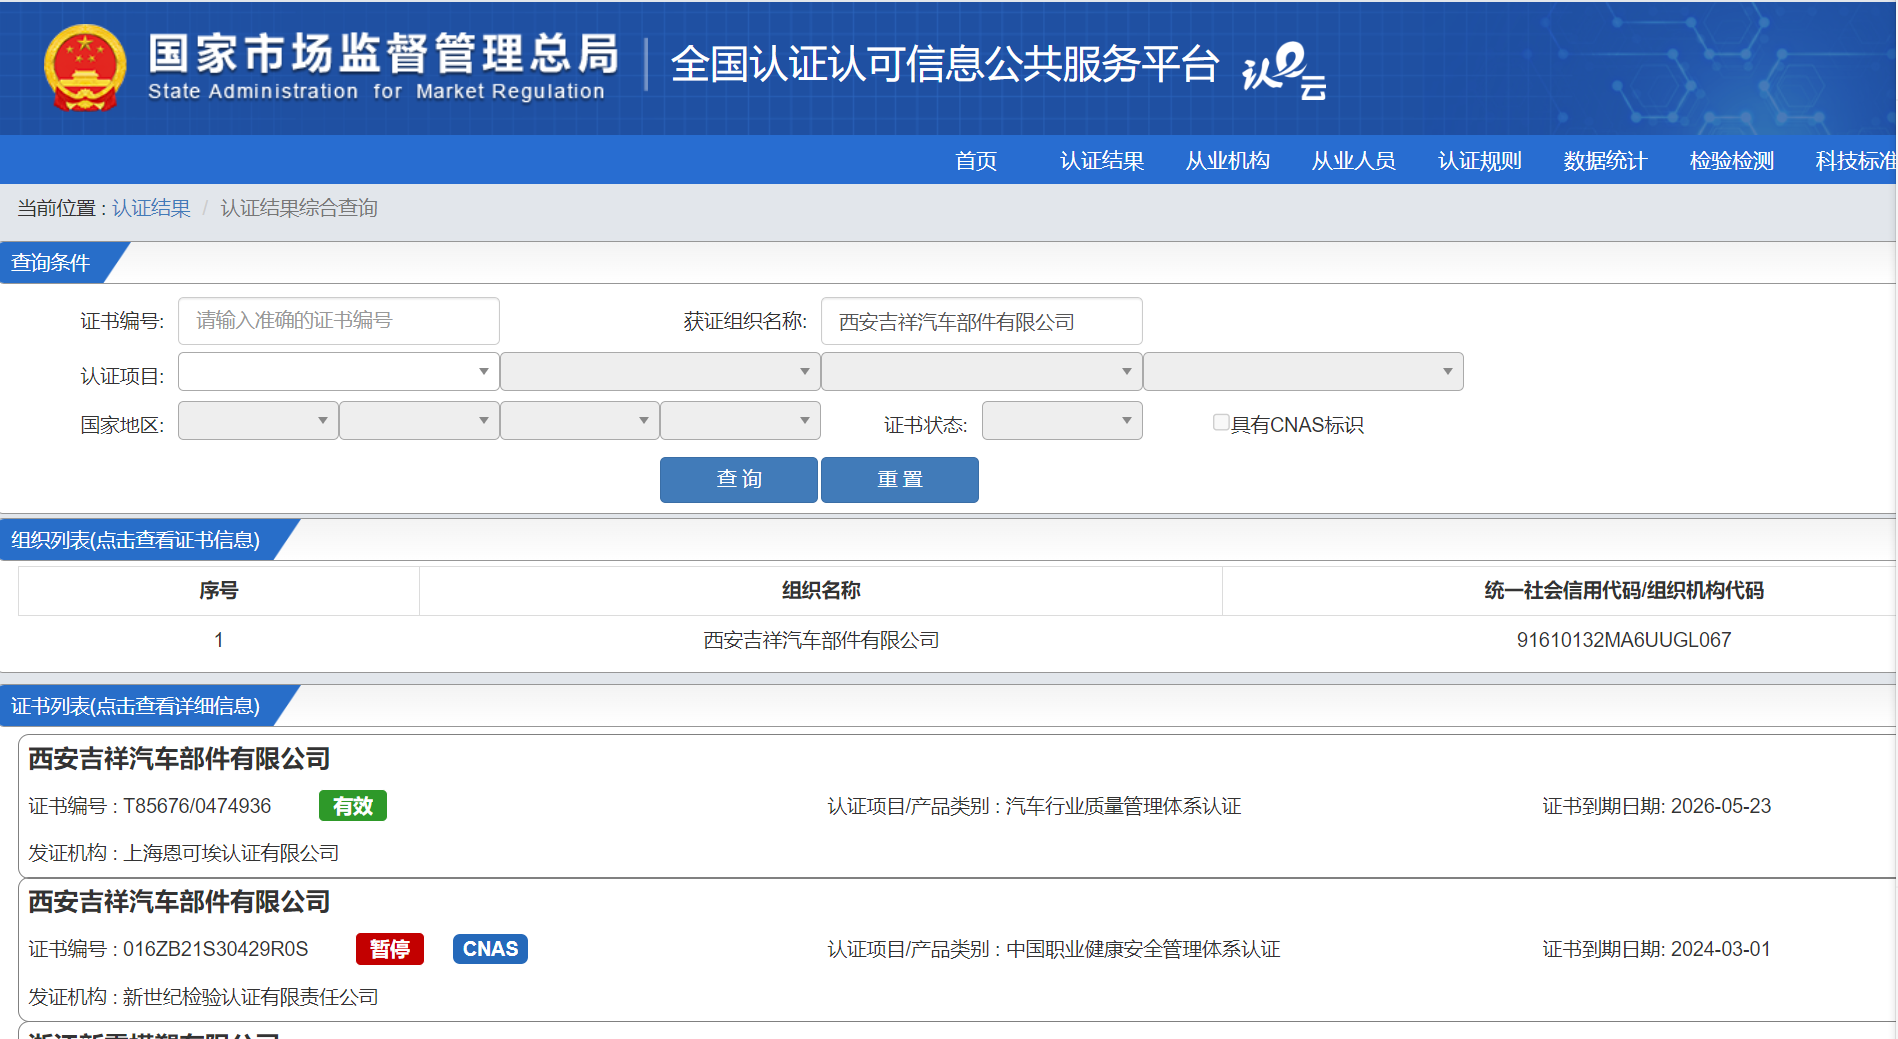Image resolution: width=1898 pixels, height=1039 pixels.
Task: Click row number 1 in organization table
Action: [x=219, y=640]
